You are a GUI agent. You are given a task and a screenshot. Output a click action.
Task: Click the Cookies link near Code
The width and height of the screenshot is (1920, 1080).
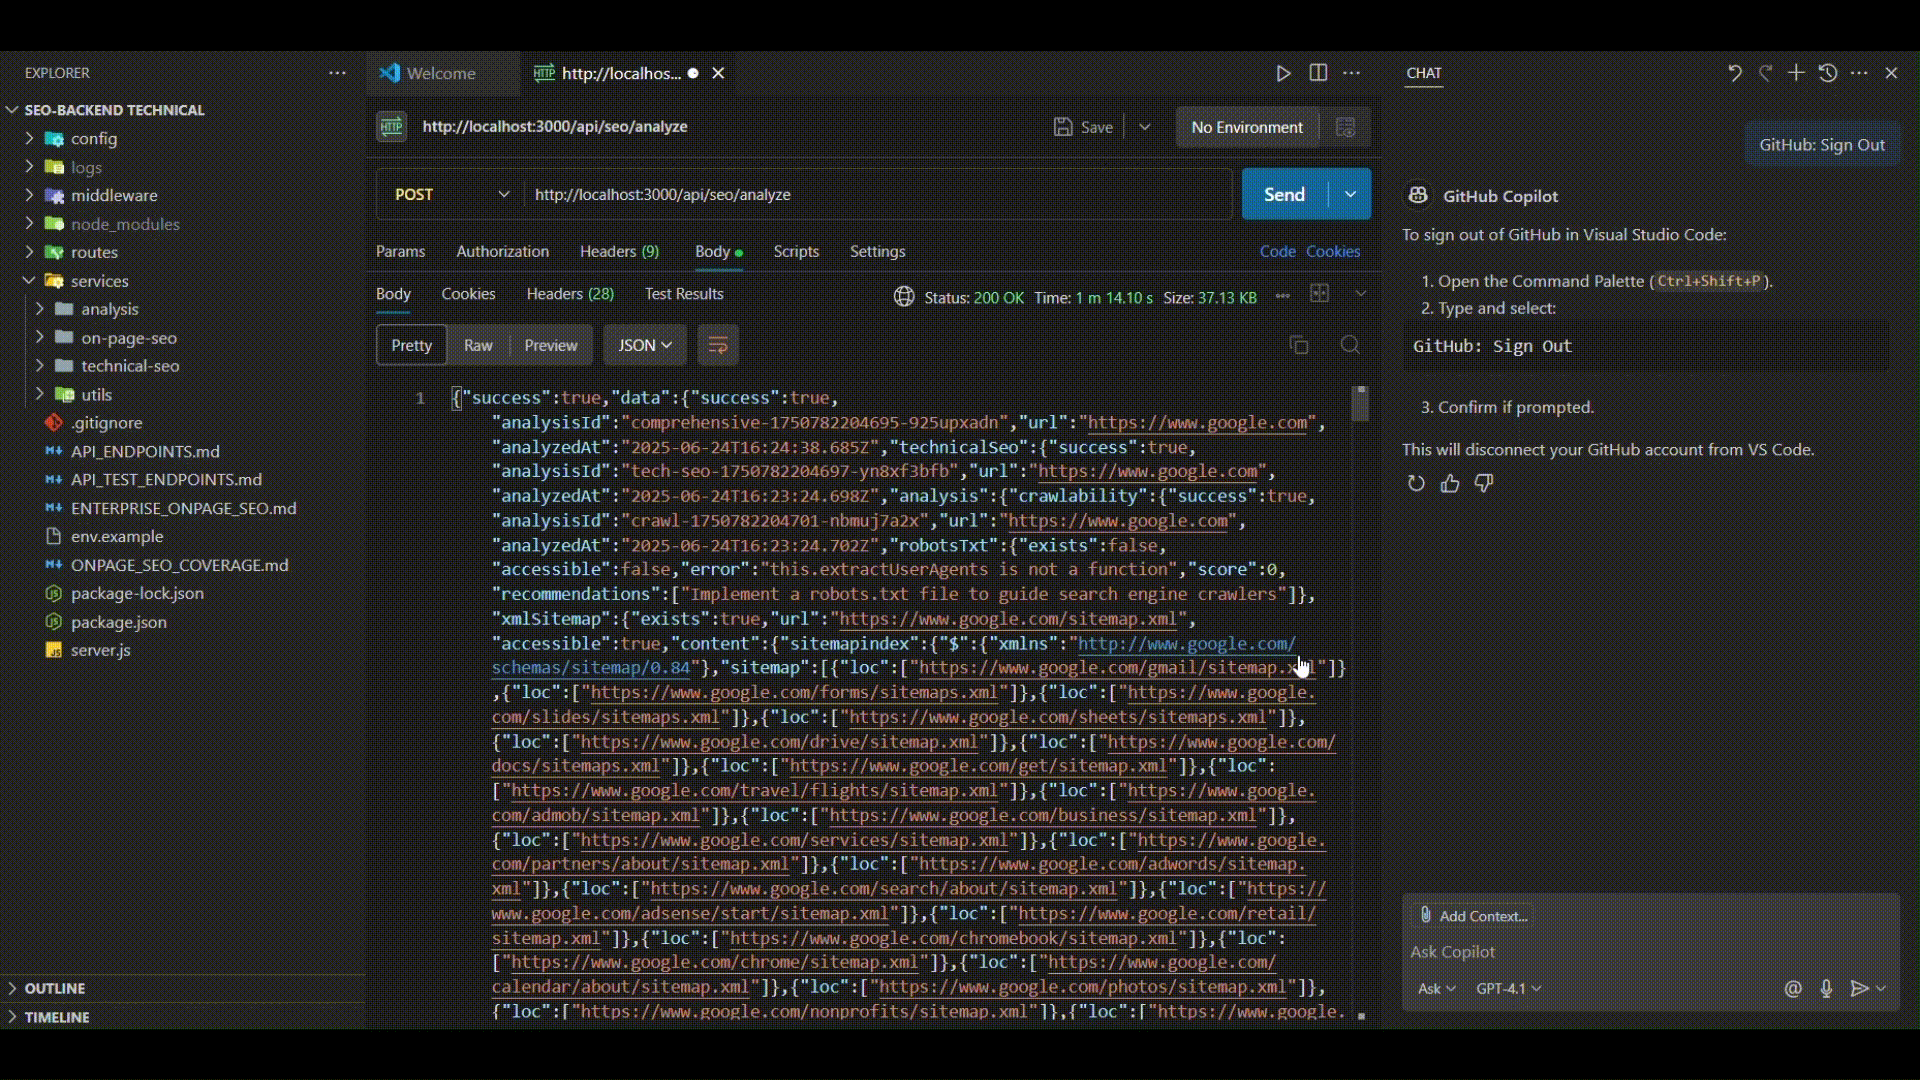tap(1333, 251)
